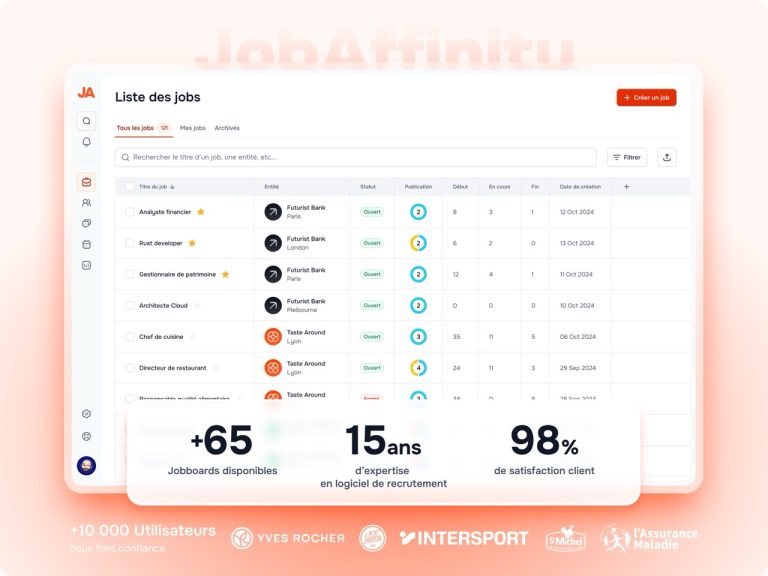The height and width of the screenshot is (576, 768).
Task: Click Futurist Bank logo in Gestionnaire de patrimoine row
Action: pyautogui.click(x=273, y=274)
